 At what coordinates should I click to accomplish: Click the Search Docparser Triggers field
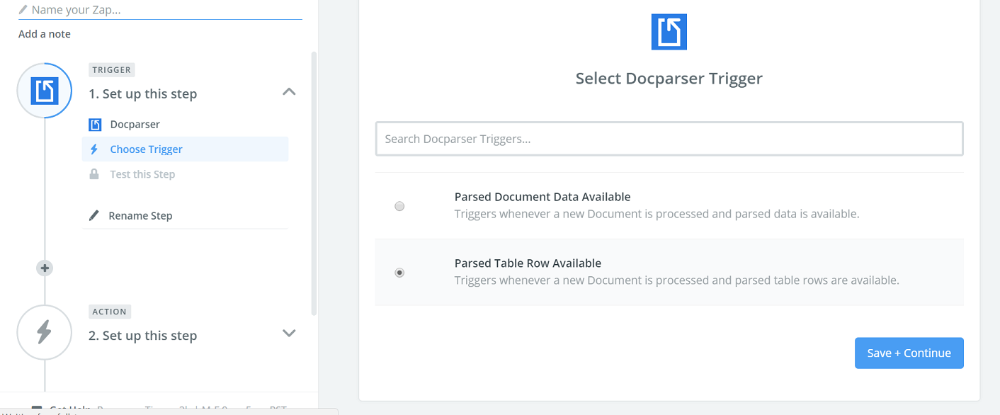(669, 138)
